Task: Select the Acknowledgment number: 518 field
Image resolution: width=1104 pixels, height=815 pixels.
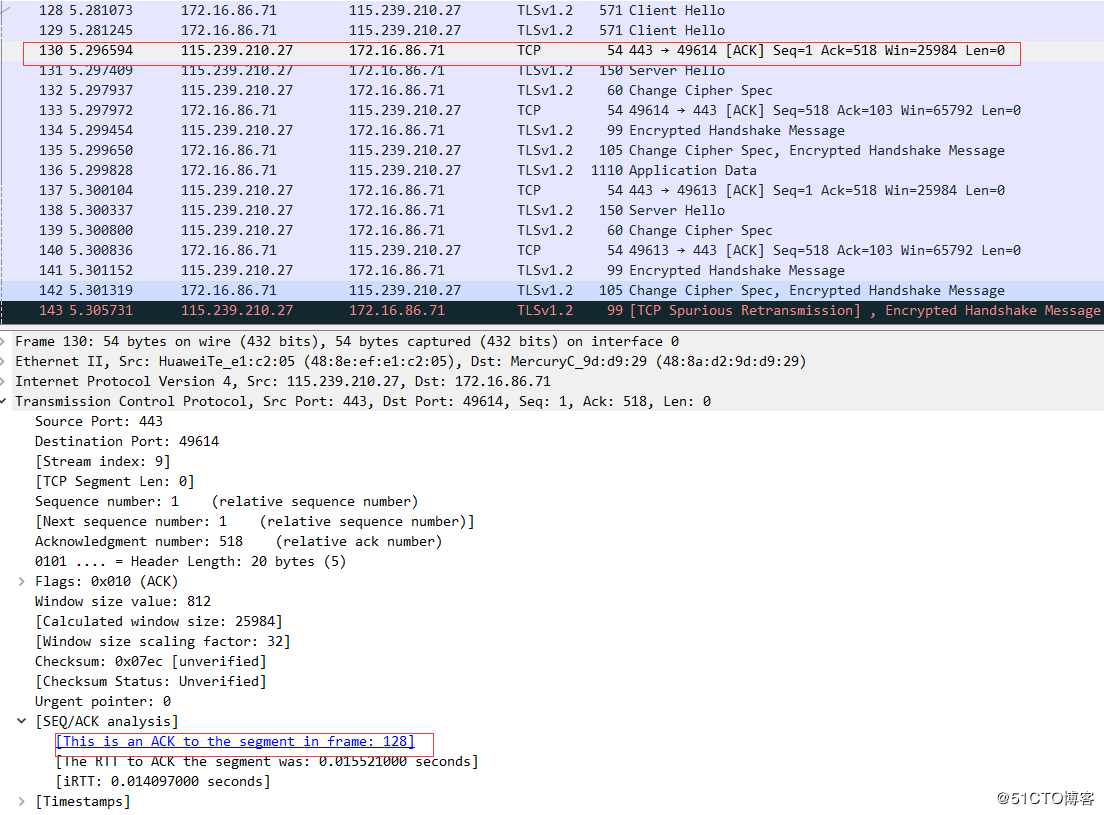Action: coord(238,541)
